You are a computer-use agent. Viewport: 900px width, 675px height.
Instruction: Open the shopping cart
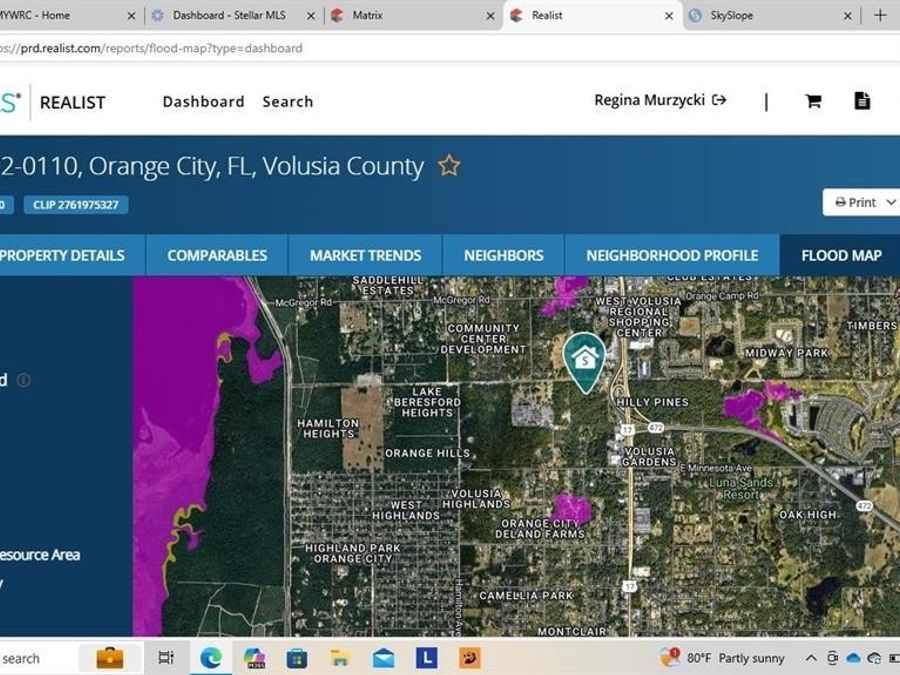813,101
